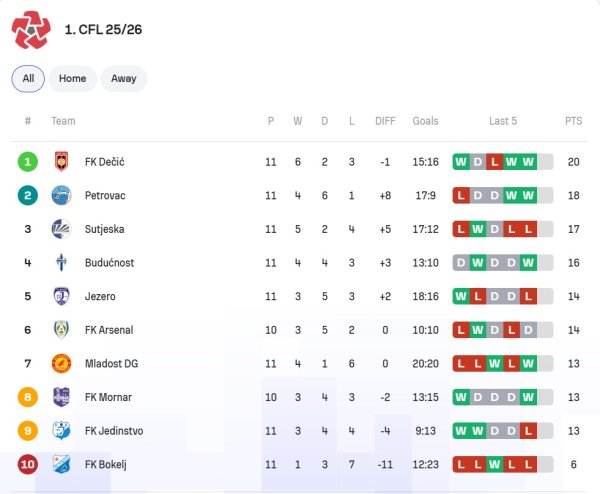Click Sutjeska team crest icon

coord(61,229)
